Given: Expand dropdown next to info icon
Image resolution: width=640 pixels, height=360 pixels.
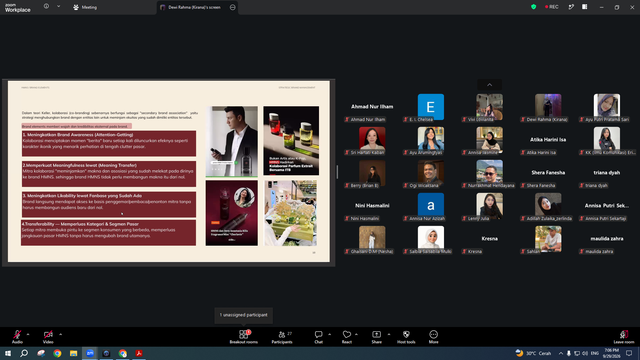Looking at the screenshot, I should click(x=58, y=7).
